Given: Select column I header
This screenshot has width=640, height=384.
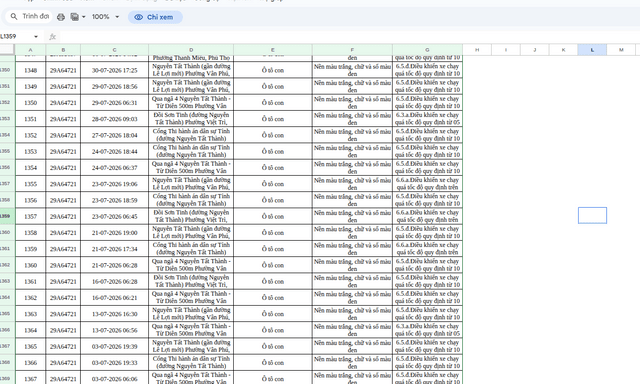Looking at the screenshot, I should (x=506, y=50).
